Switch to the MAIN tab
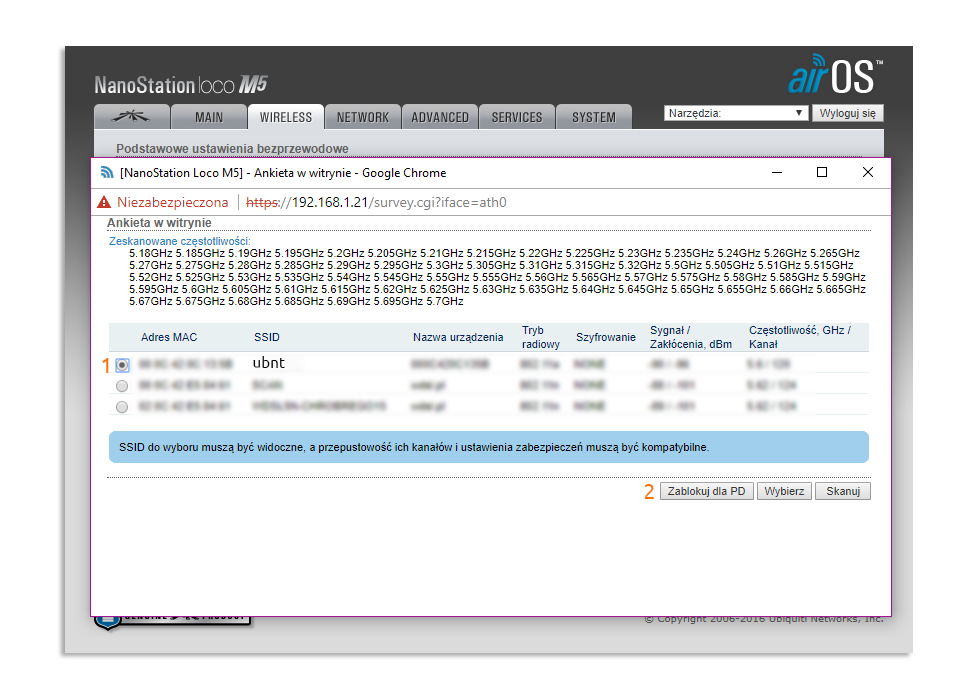 point(209,117)
